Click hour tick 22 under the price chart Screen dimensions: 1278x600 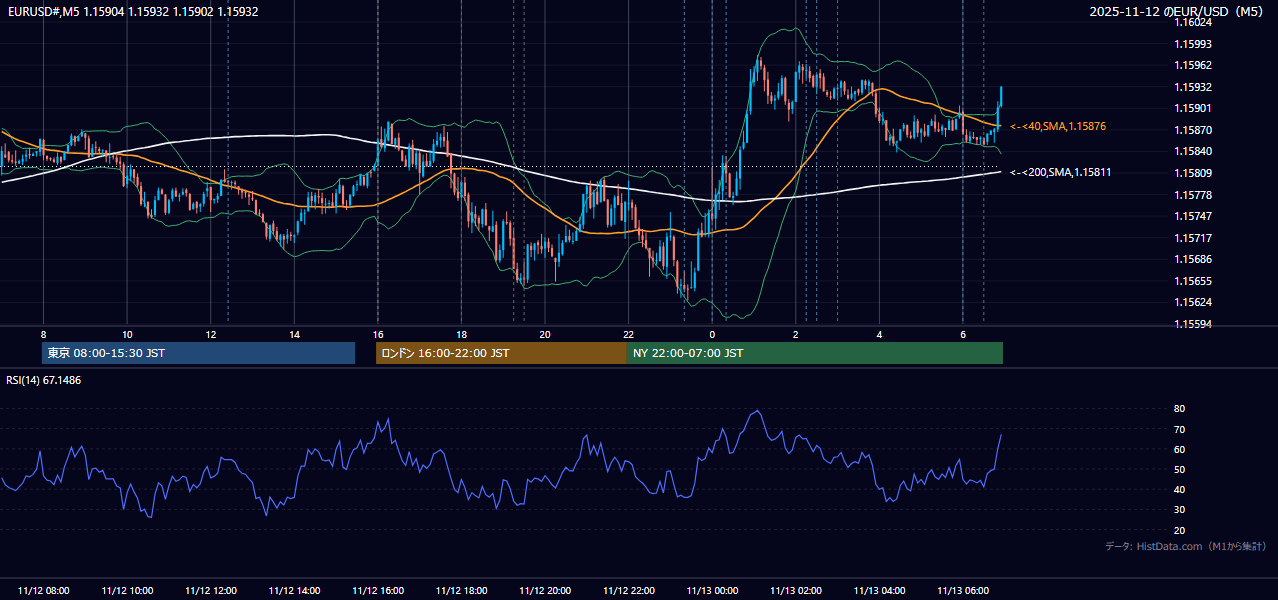pos(629,334)
